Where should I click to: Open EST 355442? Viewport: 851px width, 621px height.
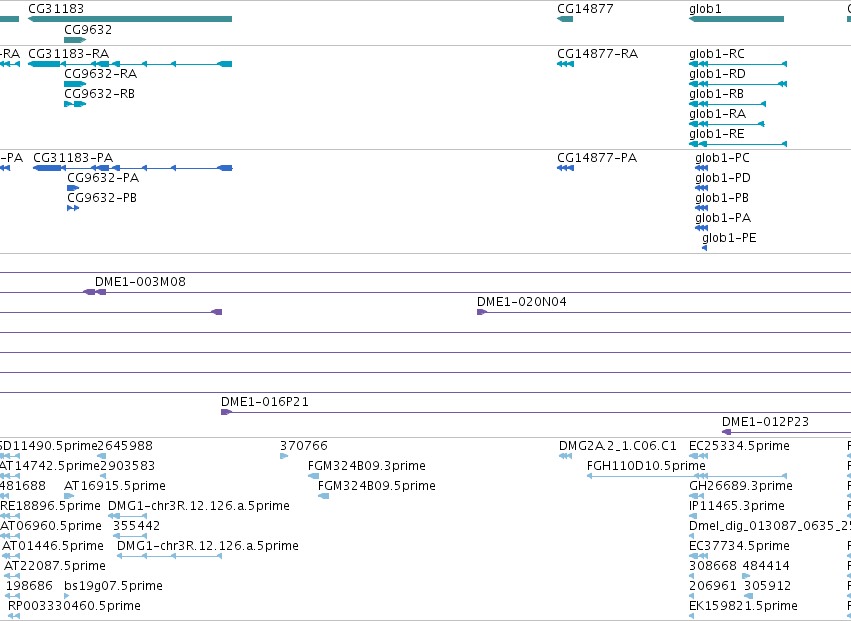click(x=137, y=526)
